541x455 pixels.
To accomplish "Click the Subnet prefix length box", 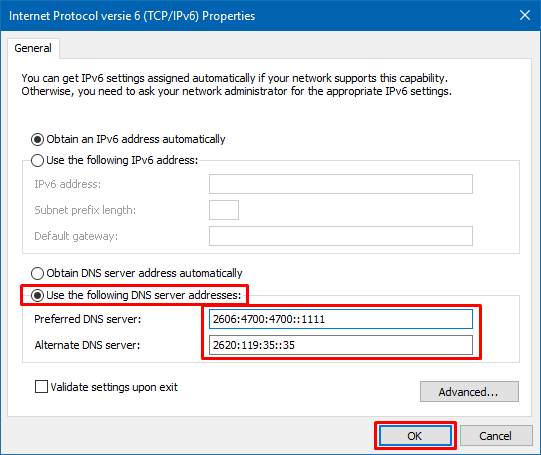I will (224, 210).
